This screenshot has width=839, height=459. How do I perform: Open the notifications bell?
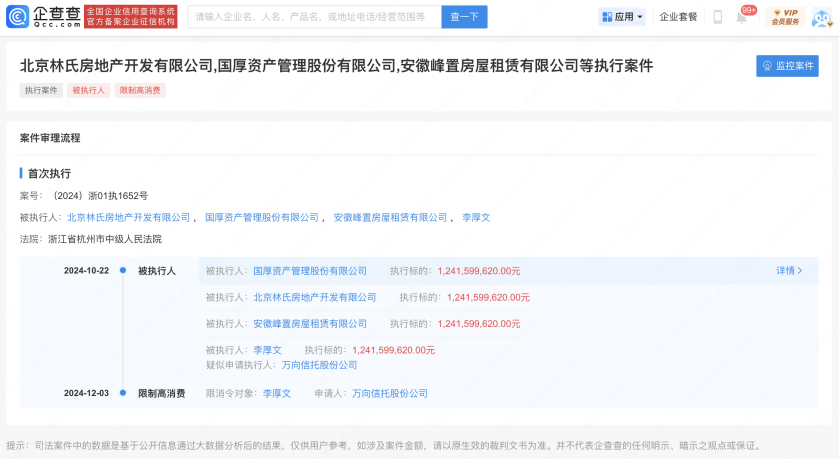pos(741,17)
